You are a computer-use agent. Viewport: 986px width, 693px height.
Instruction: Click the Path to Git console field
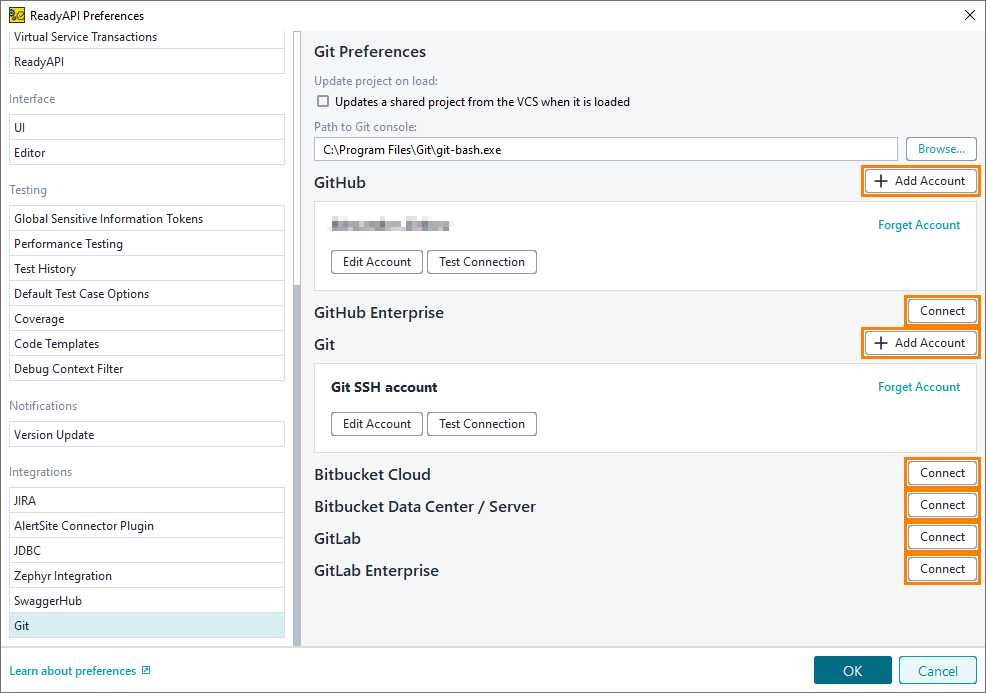(x=604, y=149)
